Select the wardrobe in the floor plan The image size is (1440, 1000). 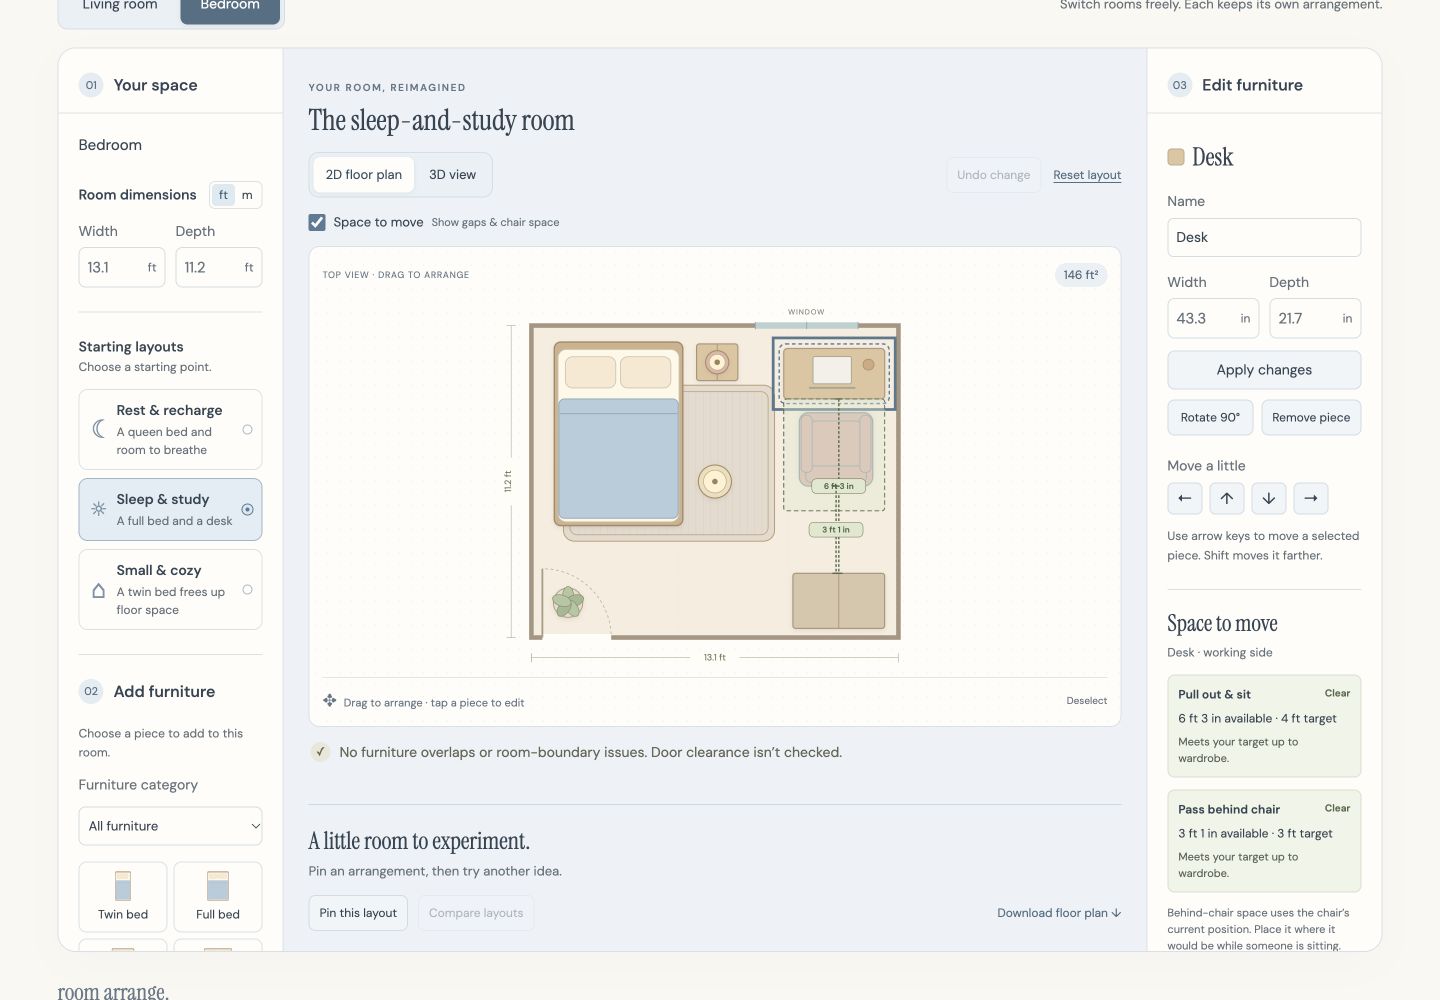pos(839,601)
